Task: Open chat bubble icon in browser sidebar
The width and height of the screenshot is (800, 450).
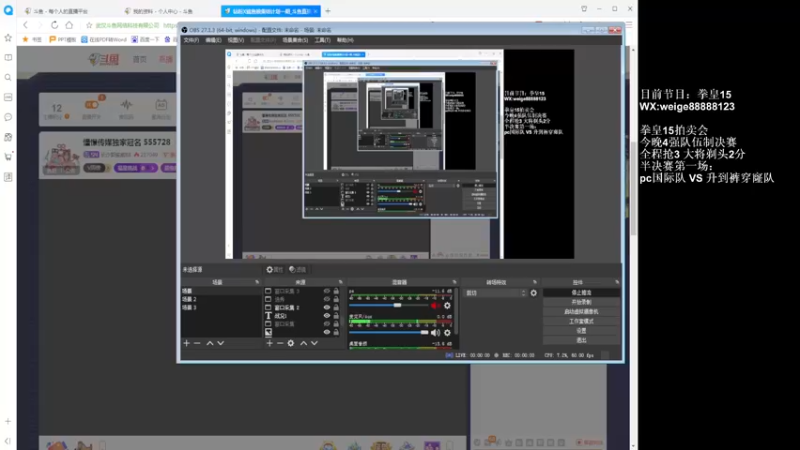Action: (8, 117)
